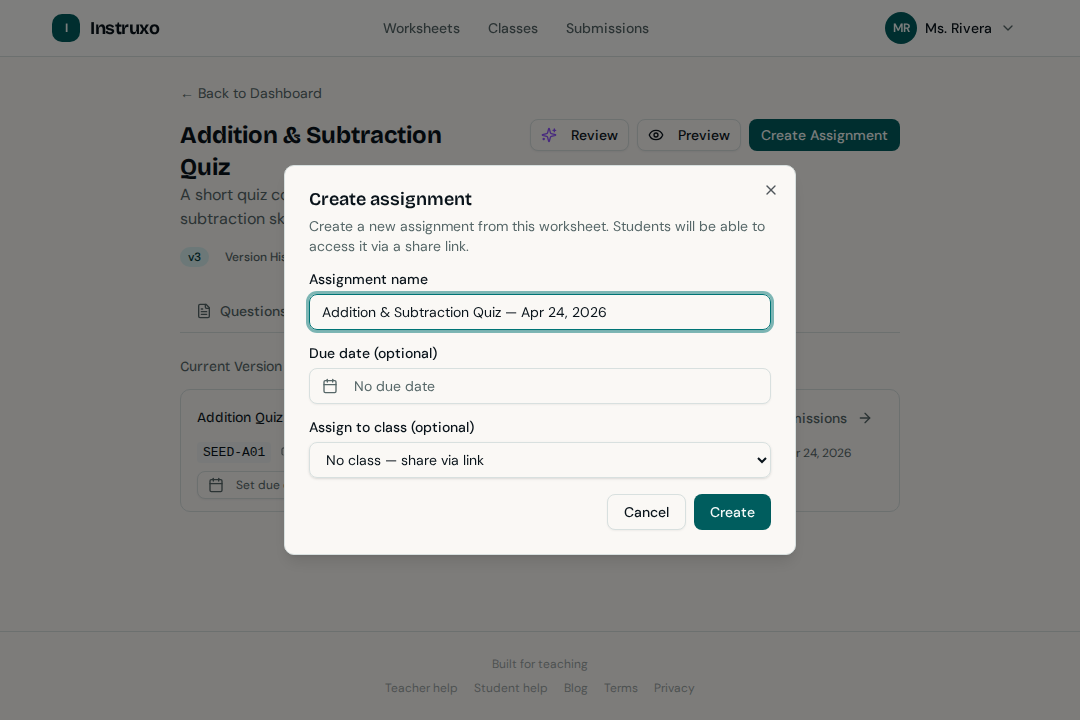This screenshot has width=1080, height=720.
Task: Follow the Back to Dashboard link
Action: click(250, 93)
